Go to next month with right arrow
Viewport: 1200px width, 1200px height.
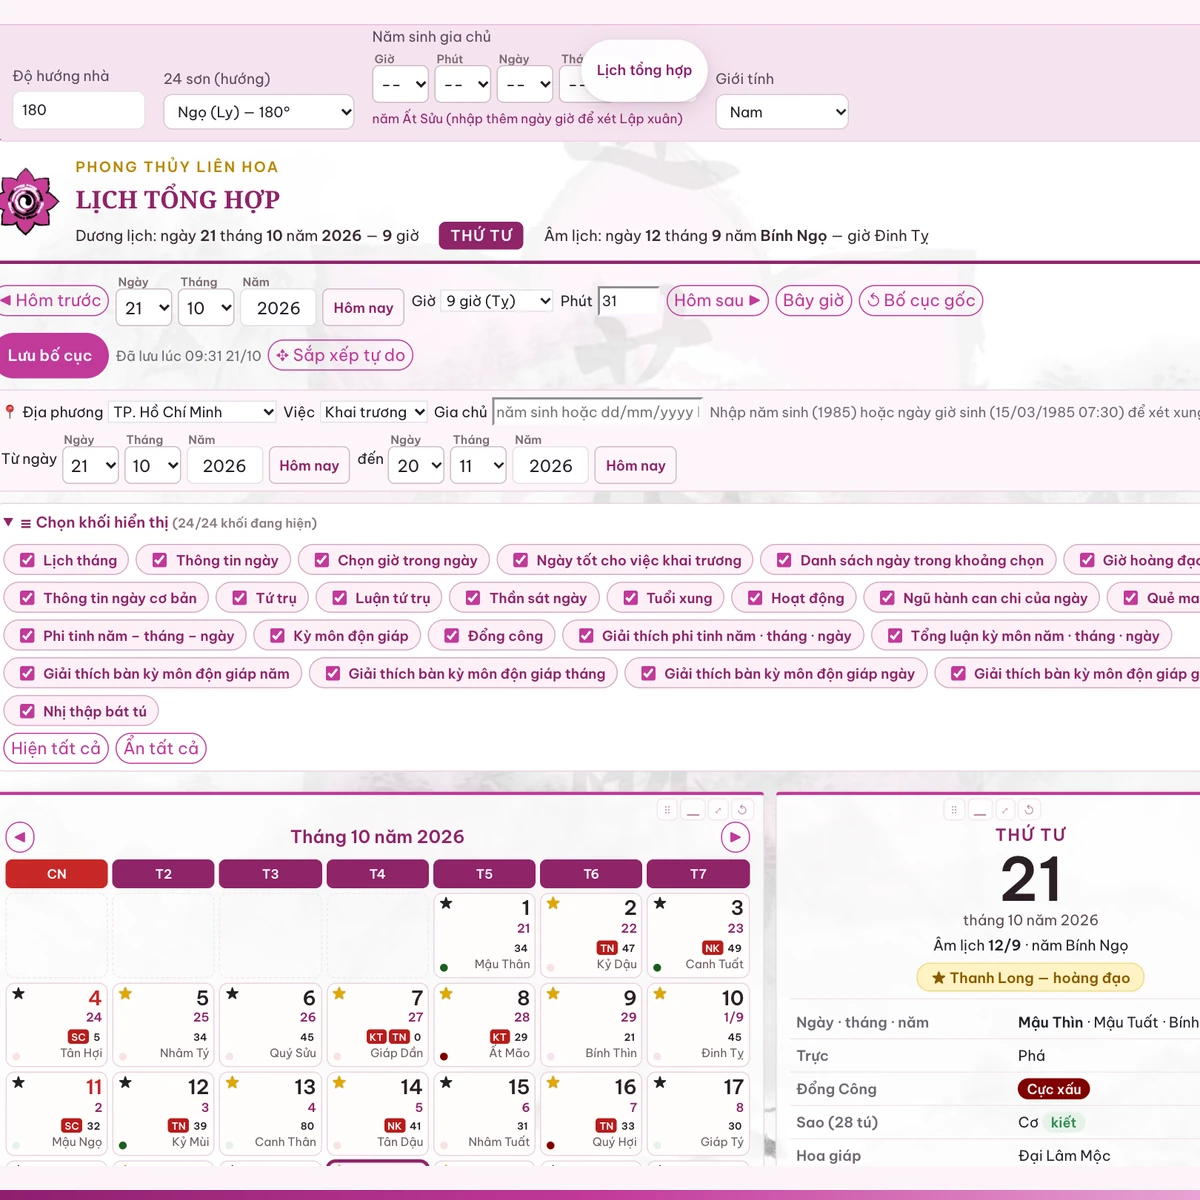click(x=735, y=837)
